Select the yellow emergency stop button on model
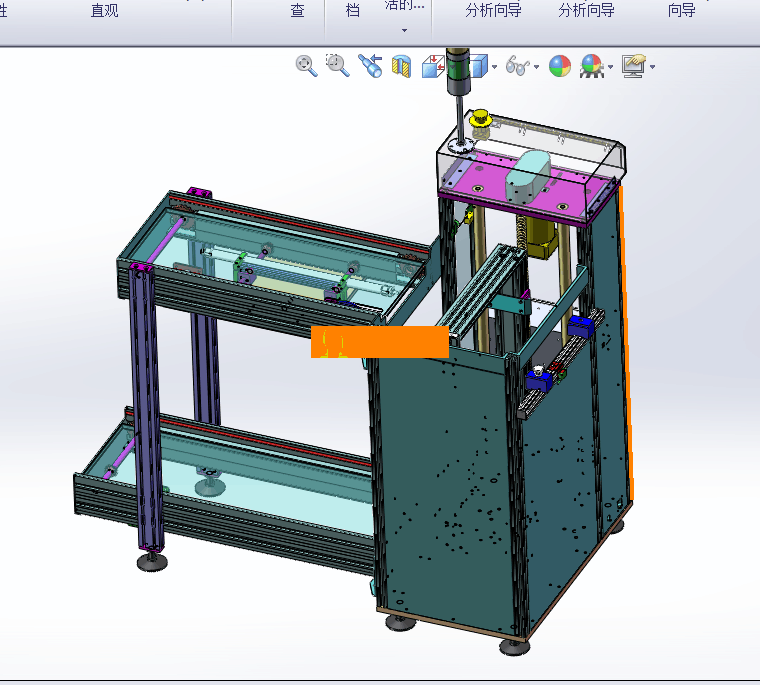The height and width of the screenshot is (685, 760). pyautogui.click(x=481, y=119)
